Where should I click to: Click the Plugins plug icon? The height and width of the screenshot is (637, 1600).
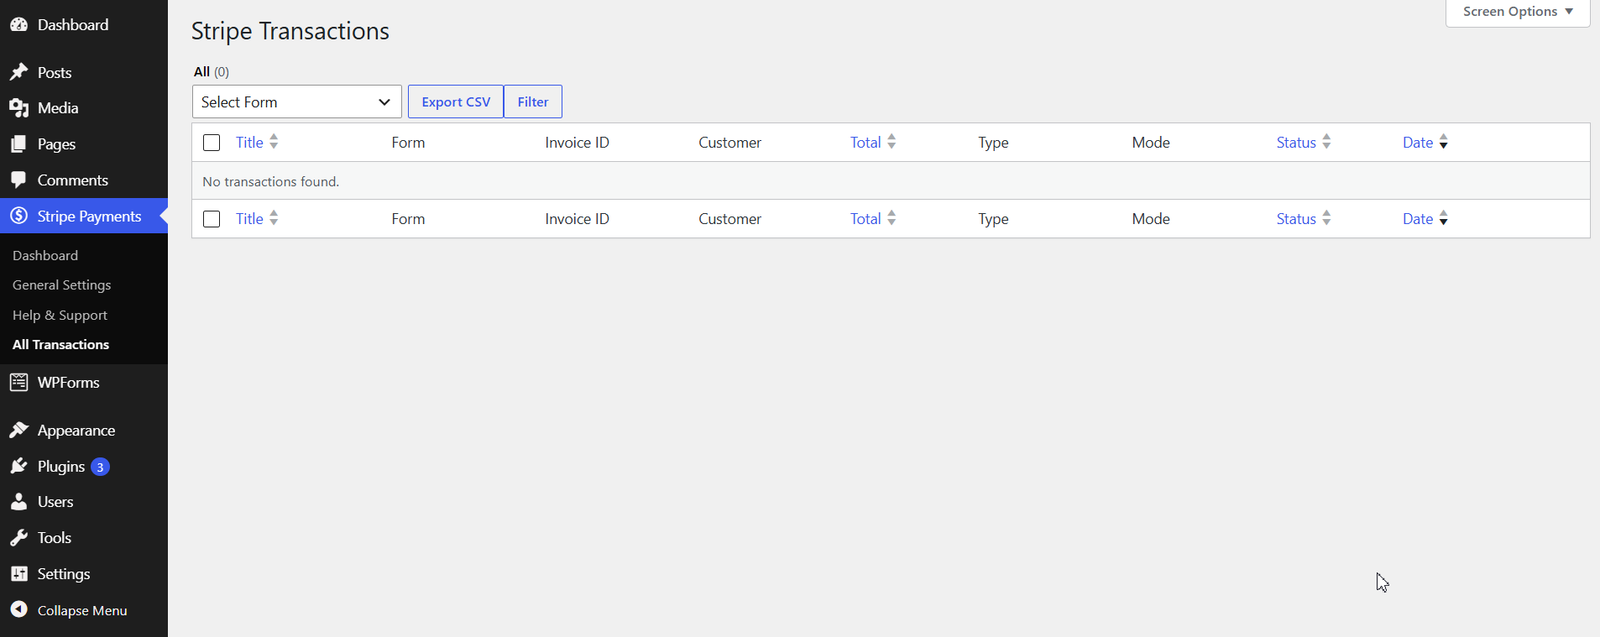tap(19, 466)
